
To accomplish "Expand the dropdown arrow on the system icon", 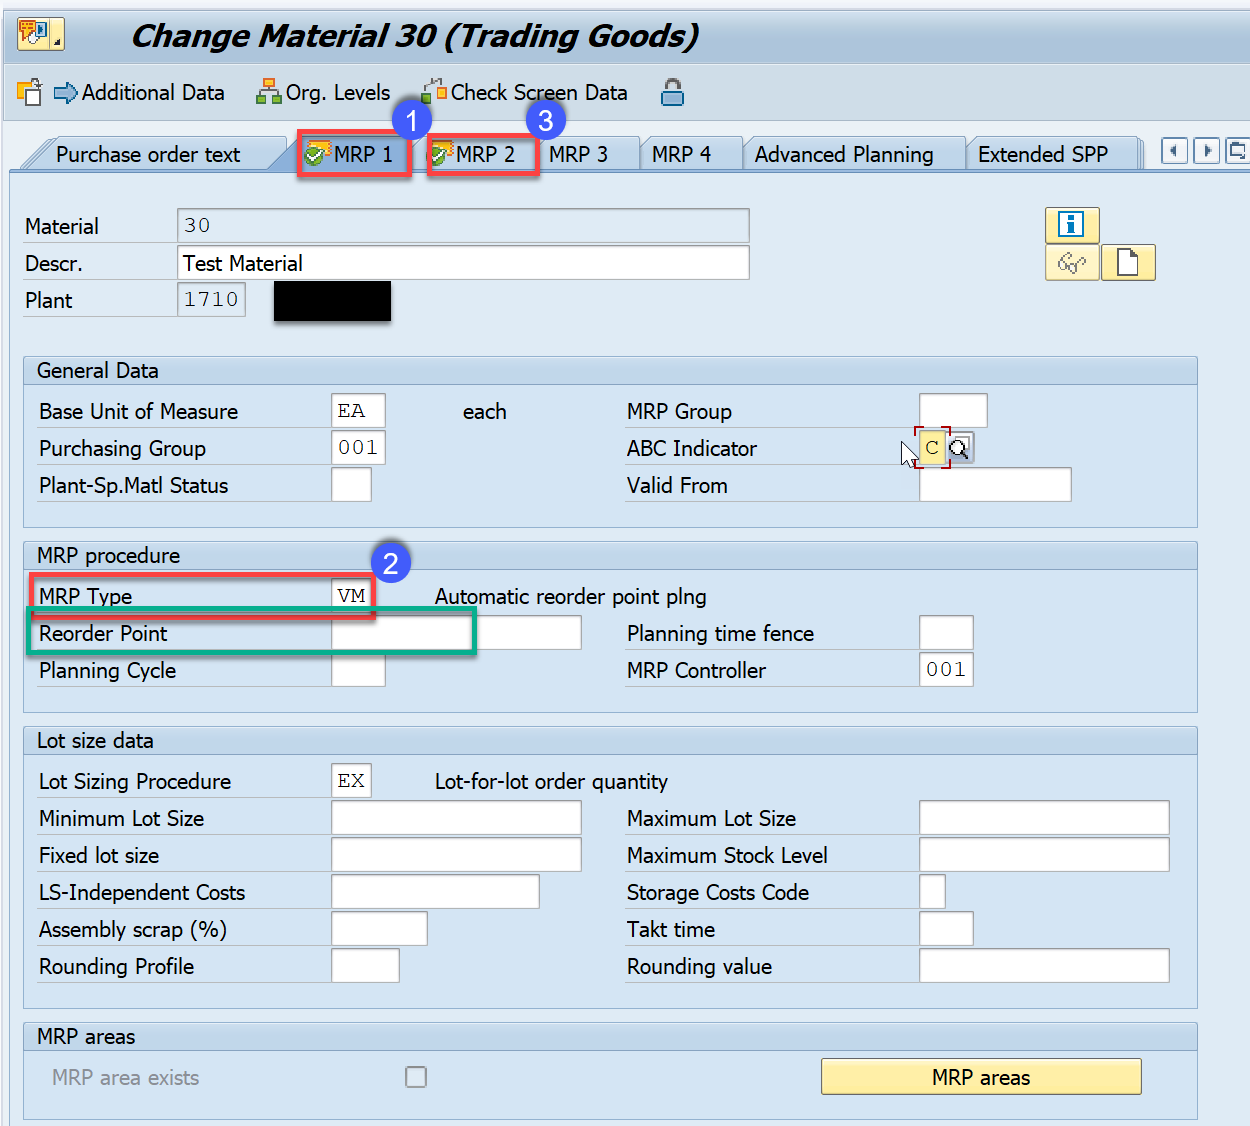I will tap(58, 40).
